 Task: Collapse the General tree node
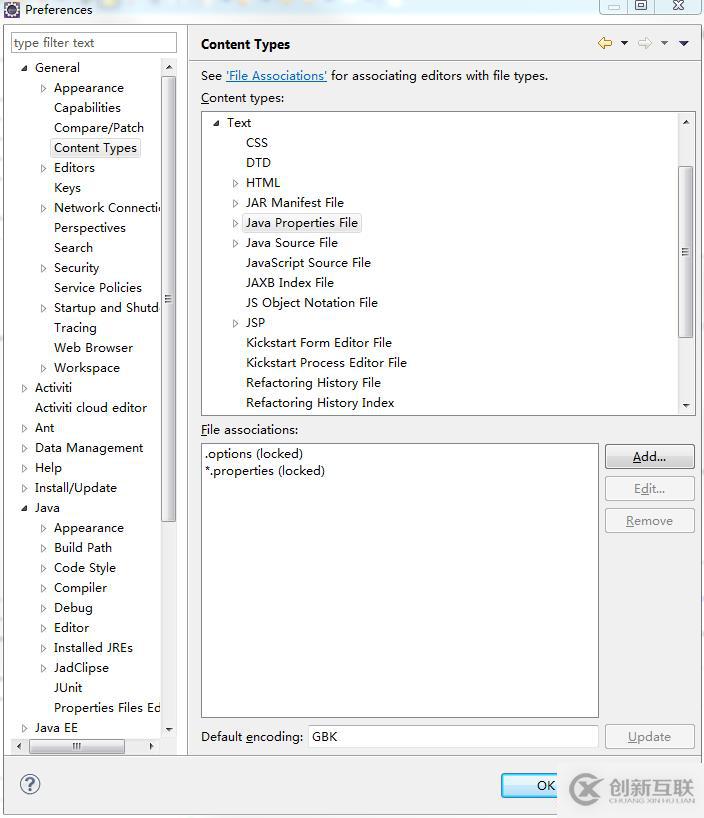click(x=24, y=68)
